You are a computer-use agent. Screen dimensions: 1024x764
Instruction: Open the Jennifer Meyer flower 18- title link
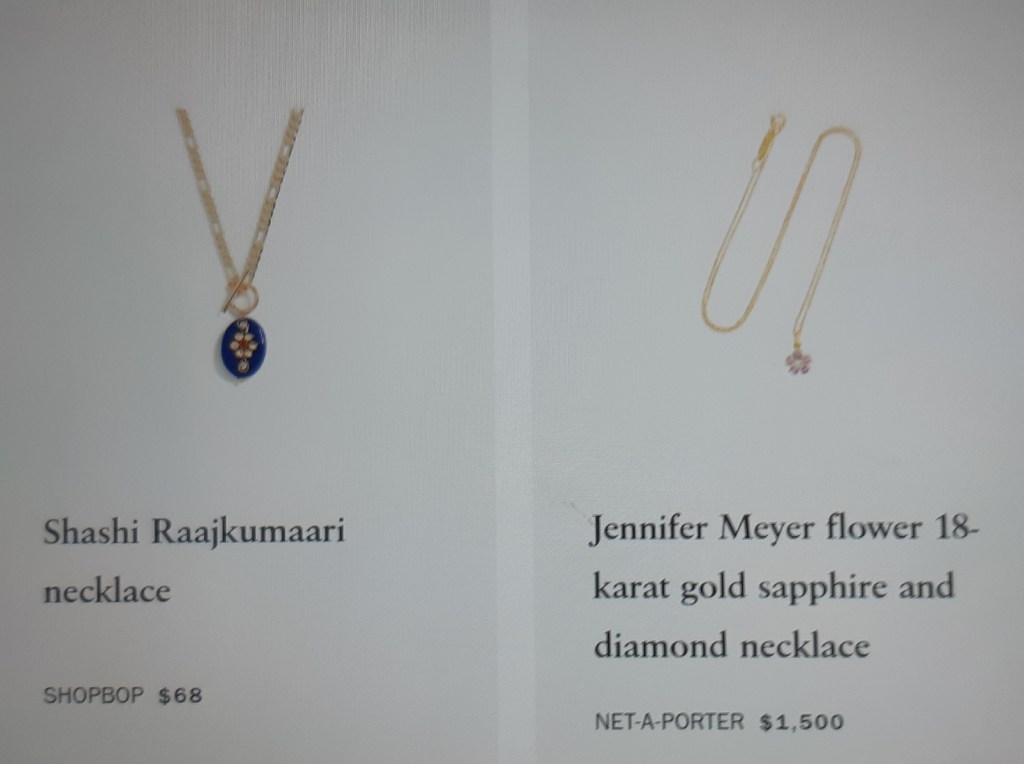point(784,528)
